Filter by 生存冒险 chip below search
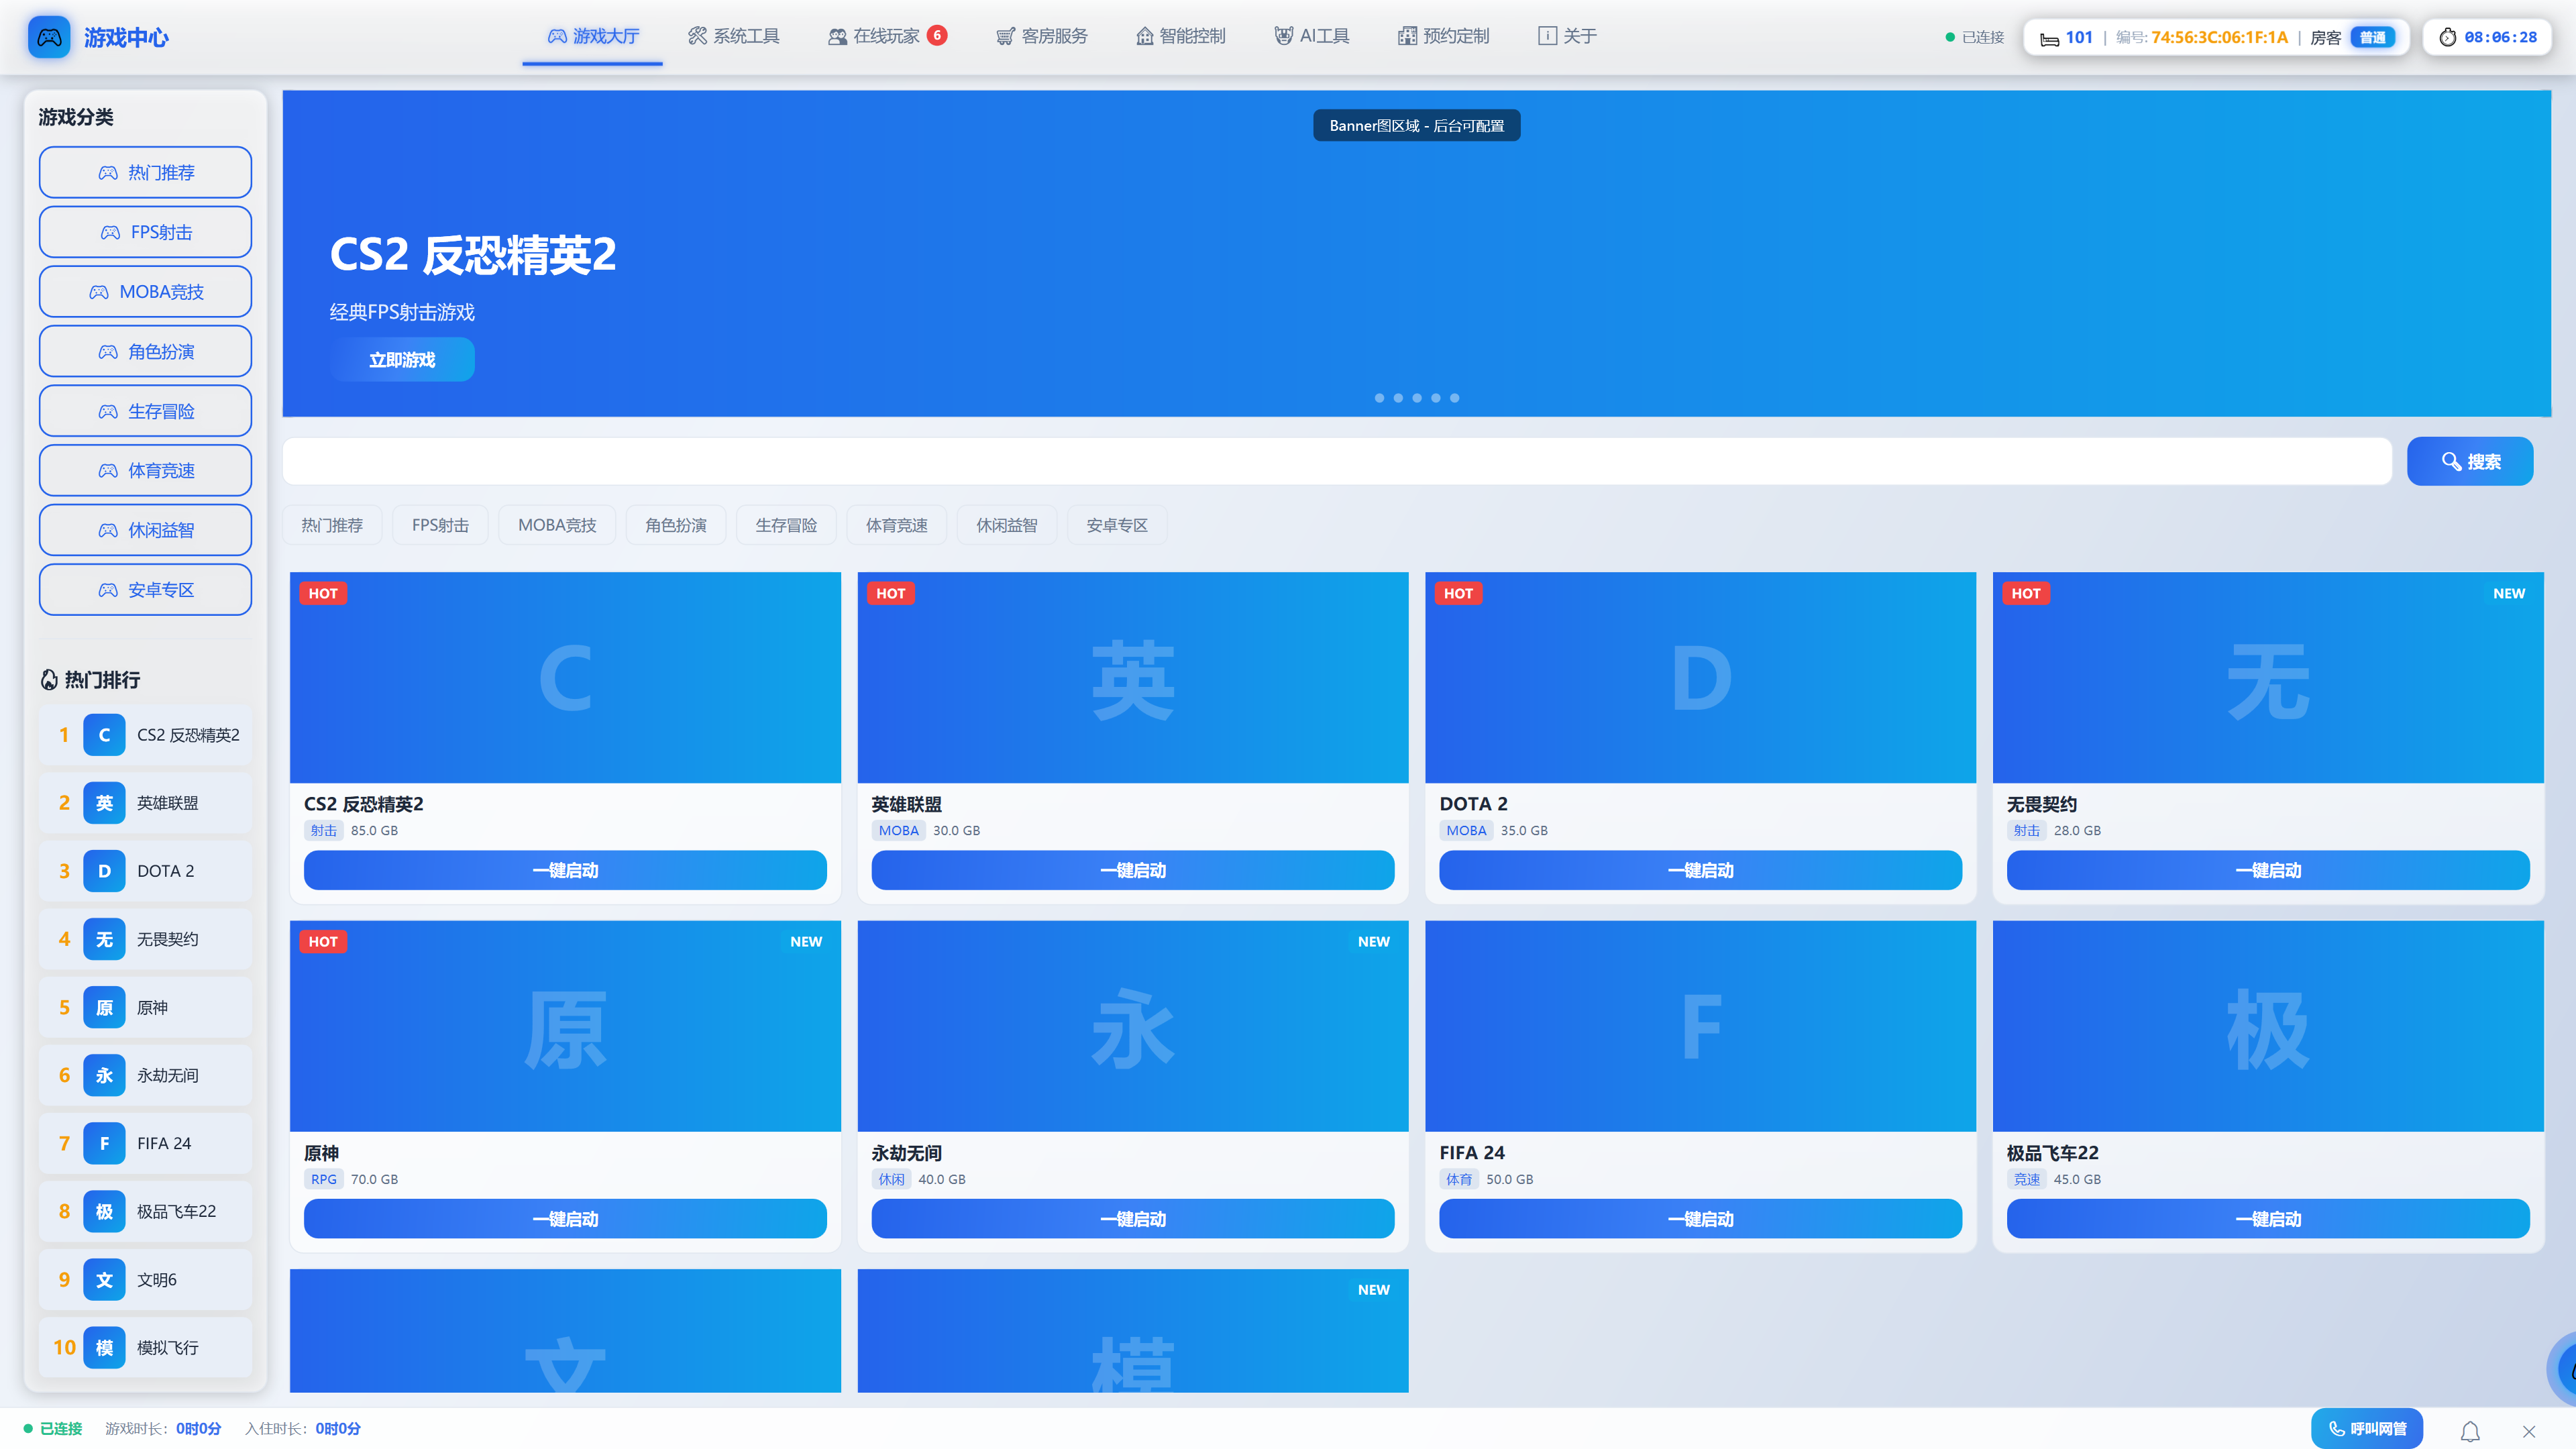This screenshot has height=1449, width=2576. point(786,525)
